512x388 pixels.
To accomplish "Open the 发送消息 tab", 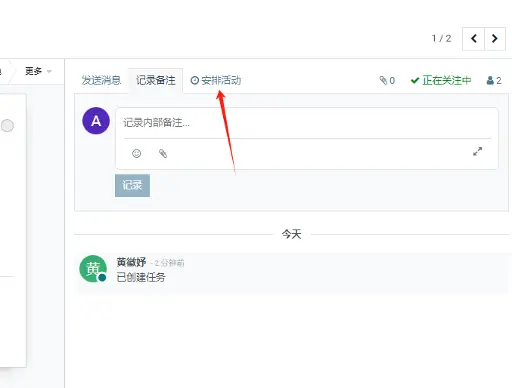I will click(101, 80).
